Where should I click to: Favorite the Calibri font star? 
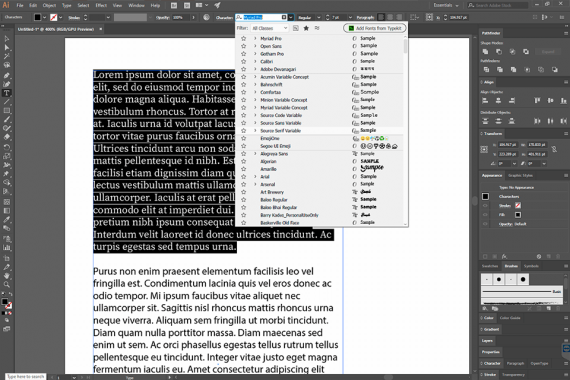click(244, 61)
